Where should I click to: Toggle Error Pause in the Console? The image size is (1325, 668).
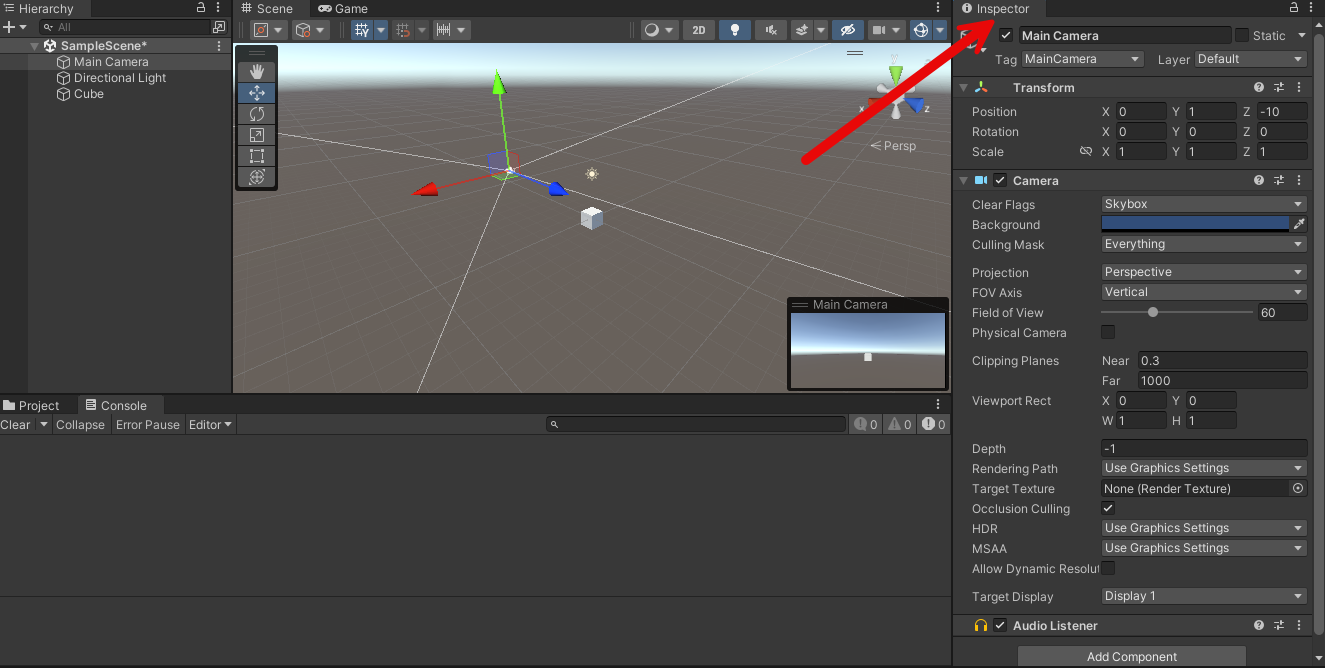[x=148, y=425]
